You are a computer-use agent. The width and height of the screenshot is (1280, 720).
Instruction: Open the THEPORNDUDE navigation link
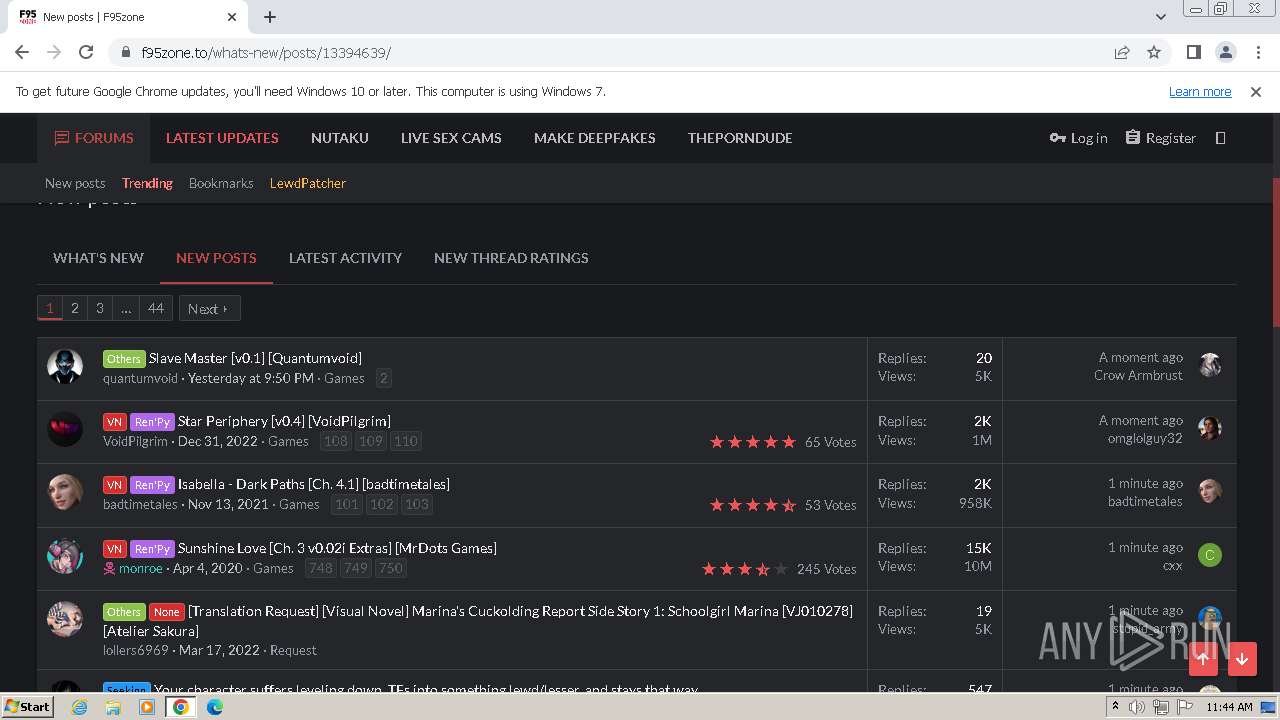(740, 138)
